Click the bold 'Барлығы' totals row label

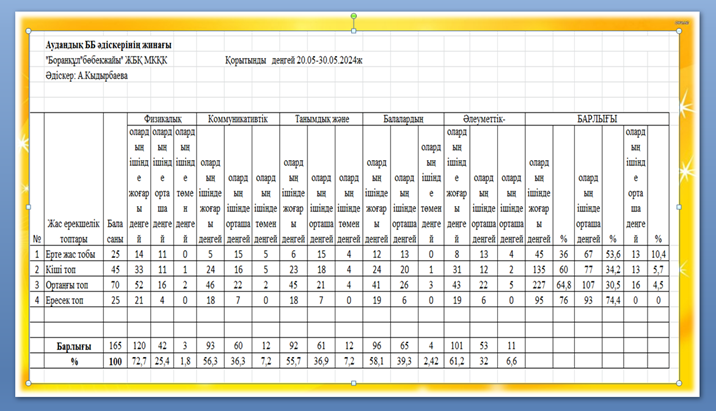(74, 346)
